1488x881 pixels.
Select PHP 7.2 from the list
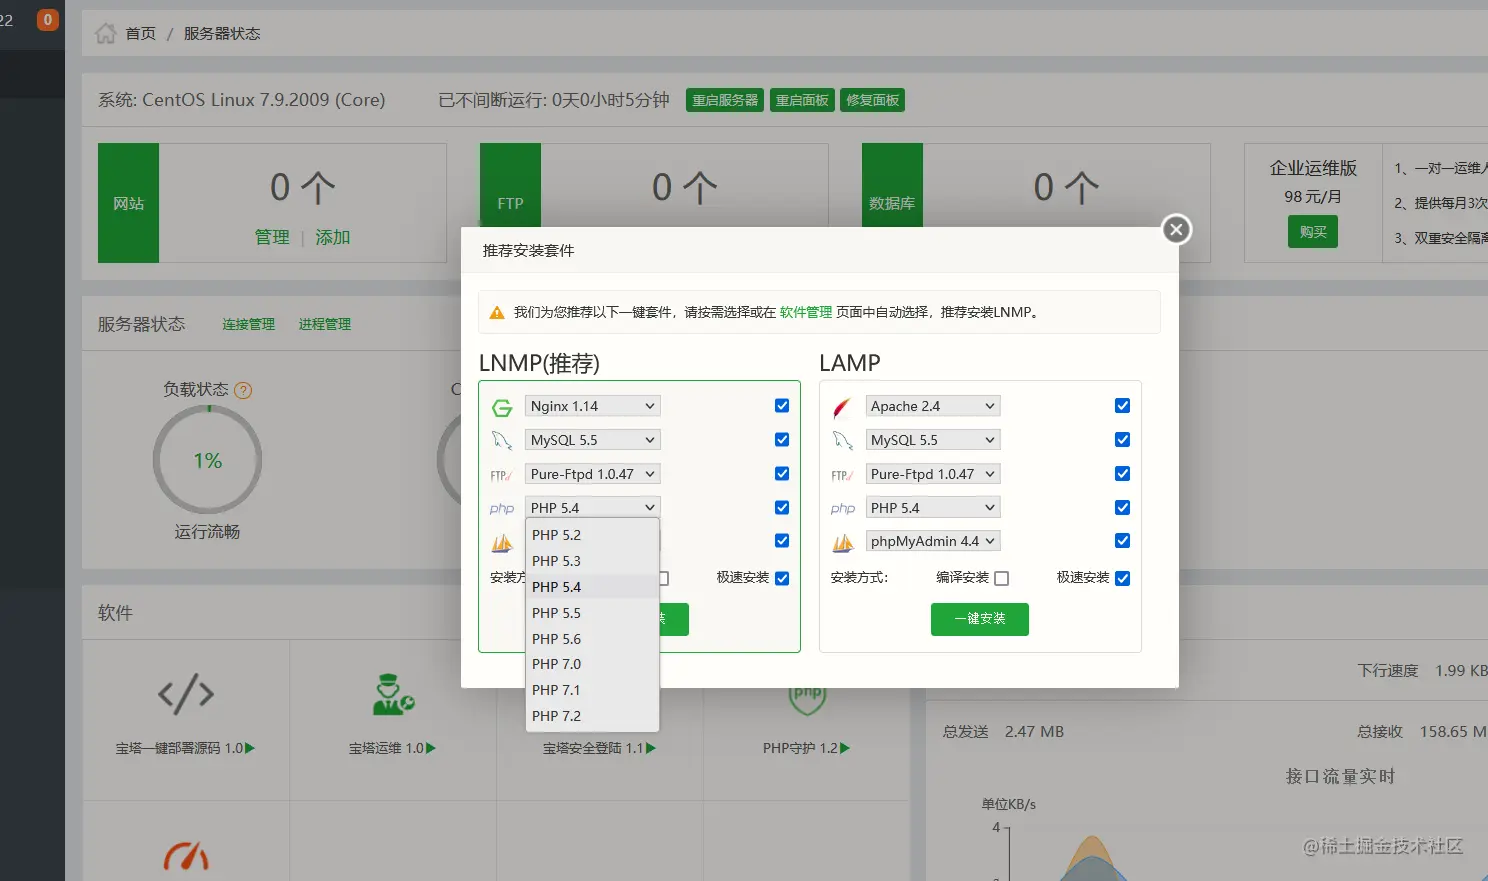pos(592,716)
